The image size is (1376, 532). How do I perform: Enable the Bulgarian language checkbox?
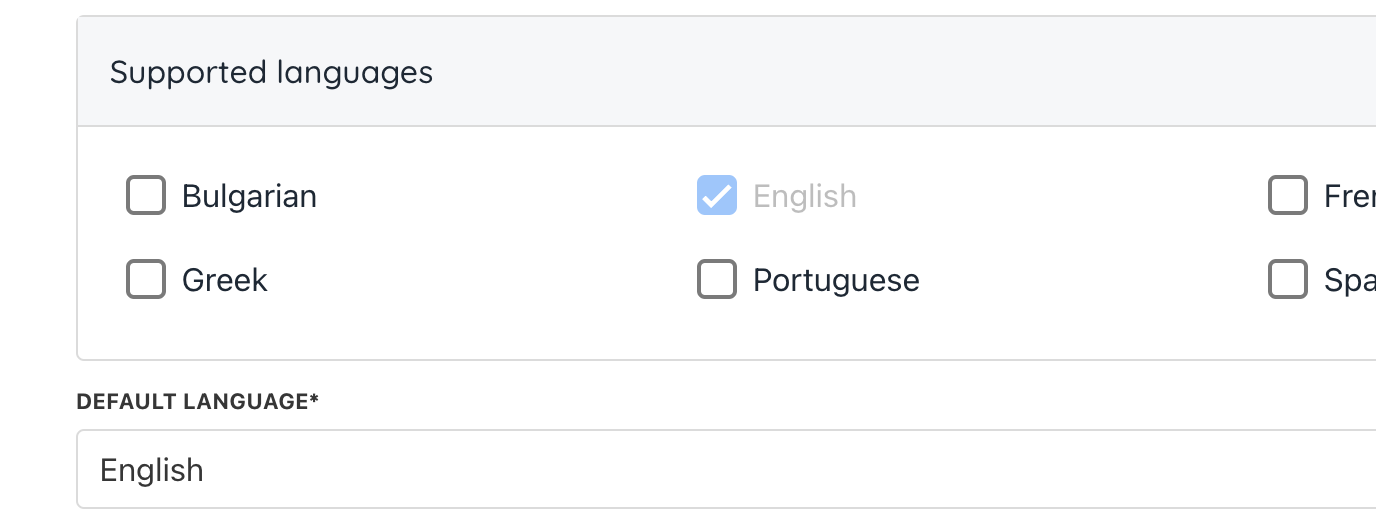click(x=146, y=196)
